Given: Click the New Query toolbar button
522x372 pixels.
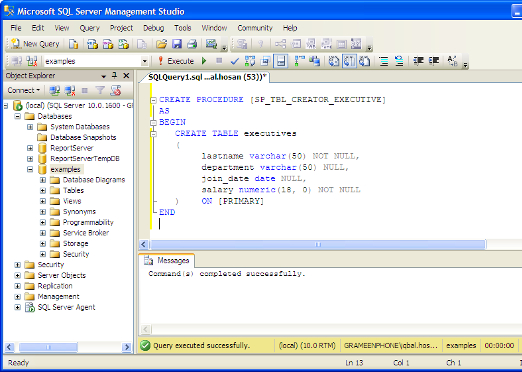Looking at the screenshot, I should (35, 44).
